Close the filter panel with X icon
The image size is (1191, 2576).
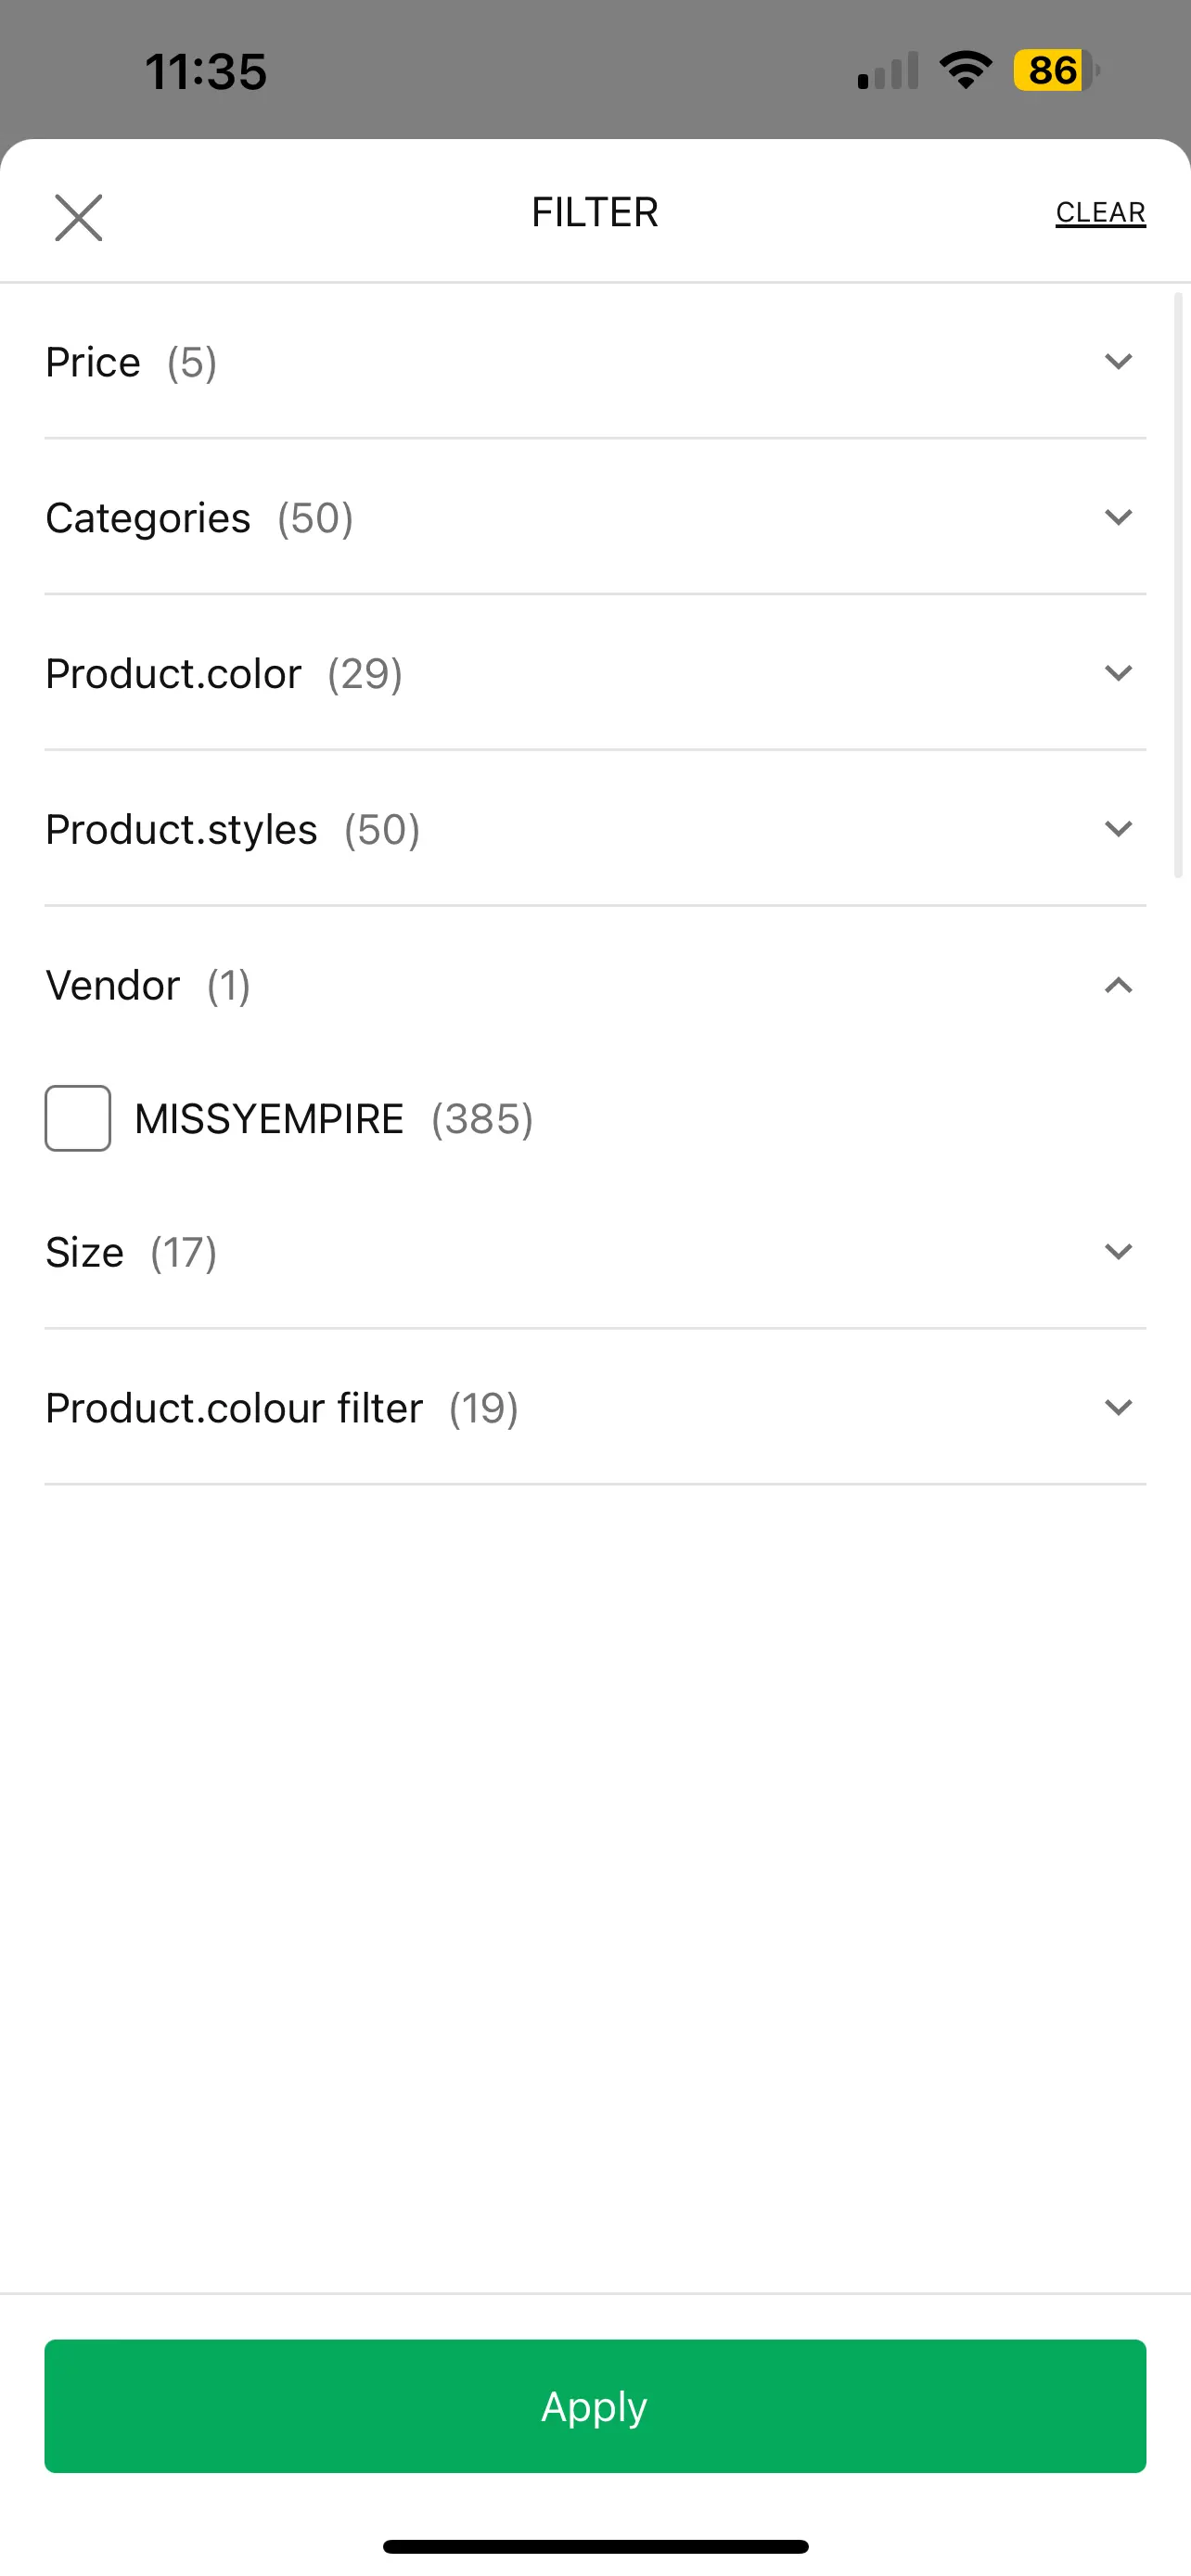78,218
